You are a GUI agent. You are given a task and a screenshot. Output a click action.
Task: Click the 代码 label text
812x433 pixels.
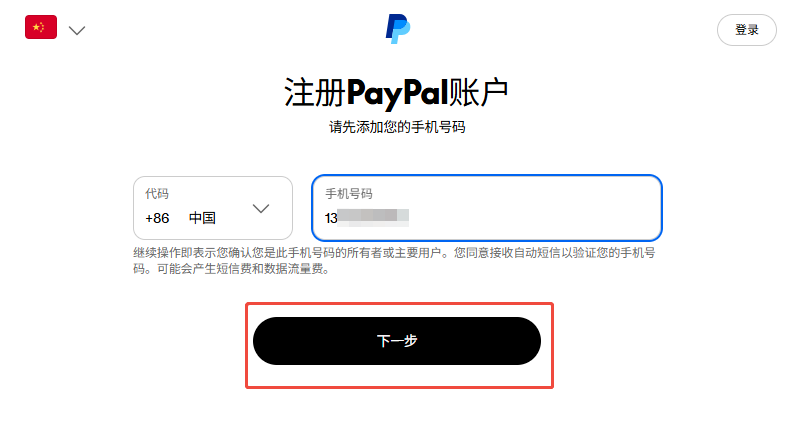point(157,194)
